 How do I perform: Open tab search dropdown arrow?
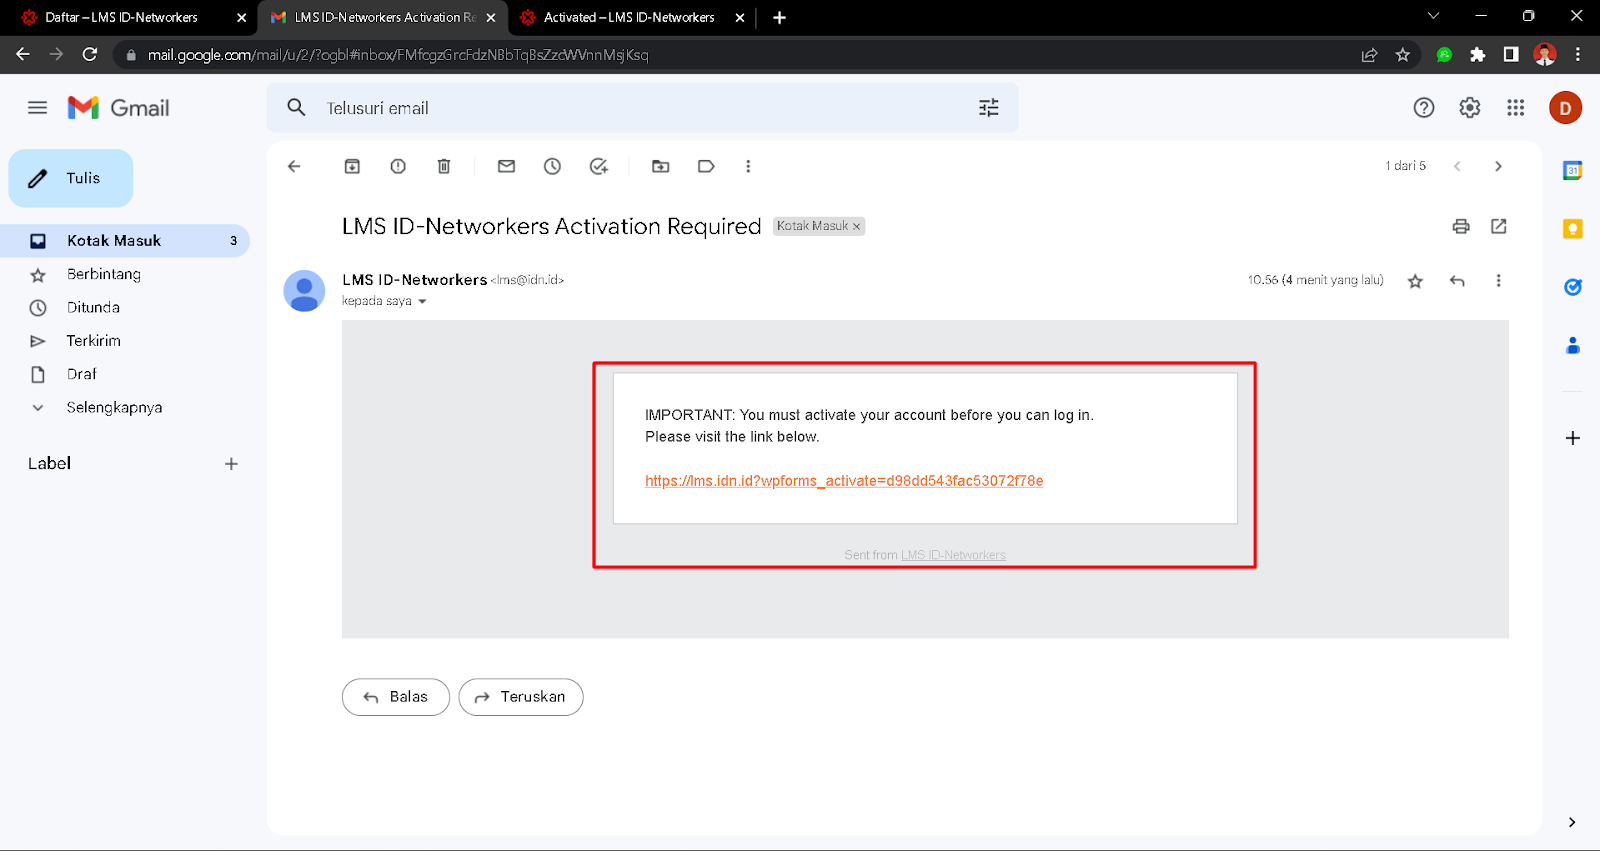point(1433,16)
